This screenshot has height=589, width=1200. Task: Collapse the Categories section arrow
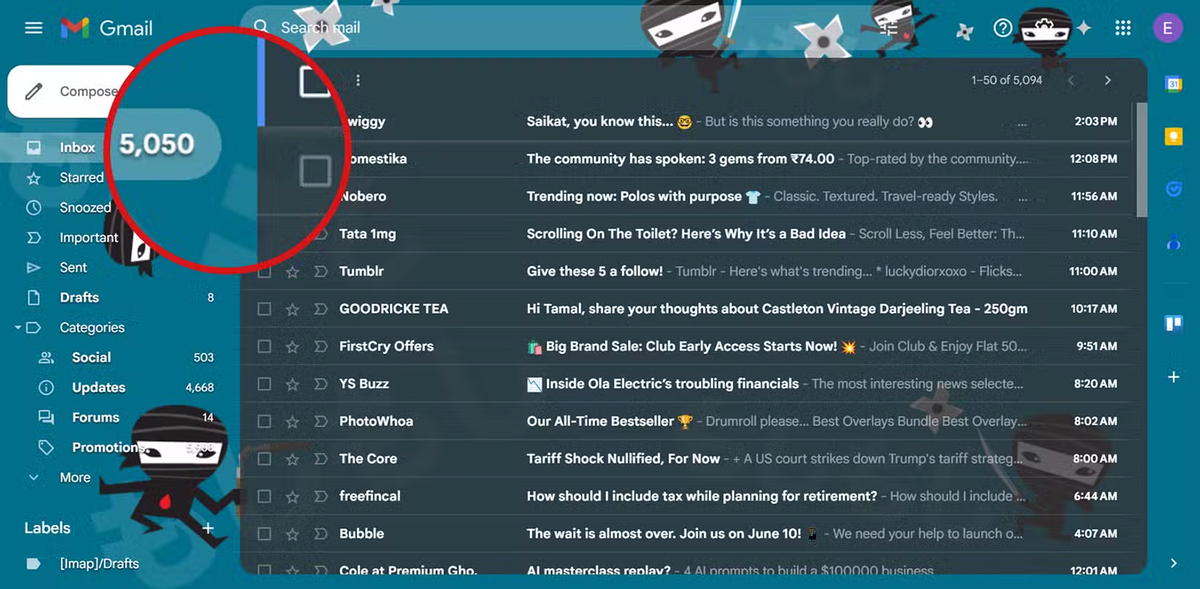[18, 328]
